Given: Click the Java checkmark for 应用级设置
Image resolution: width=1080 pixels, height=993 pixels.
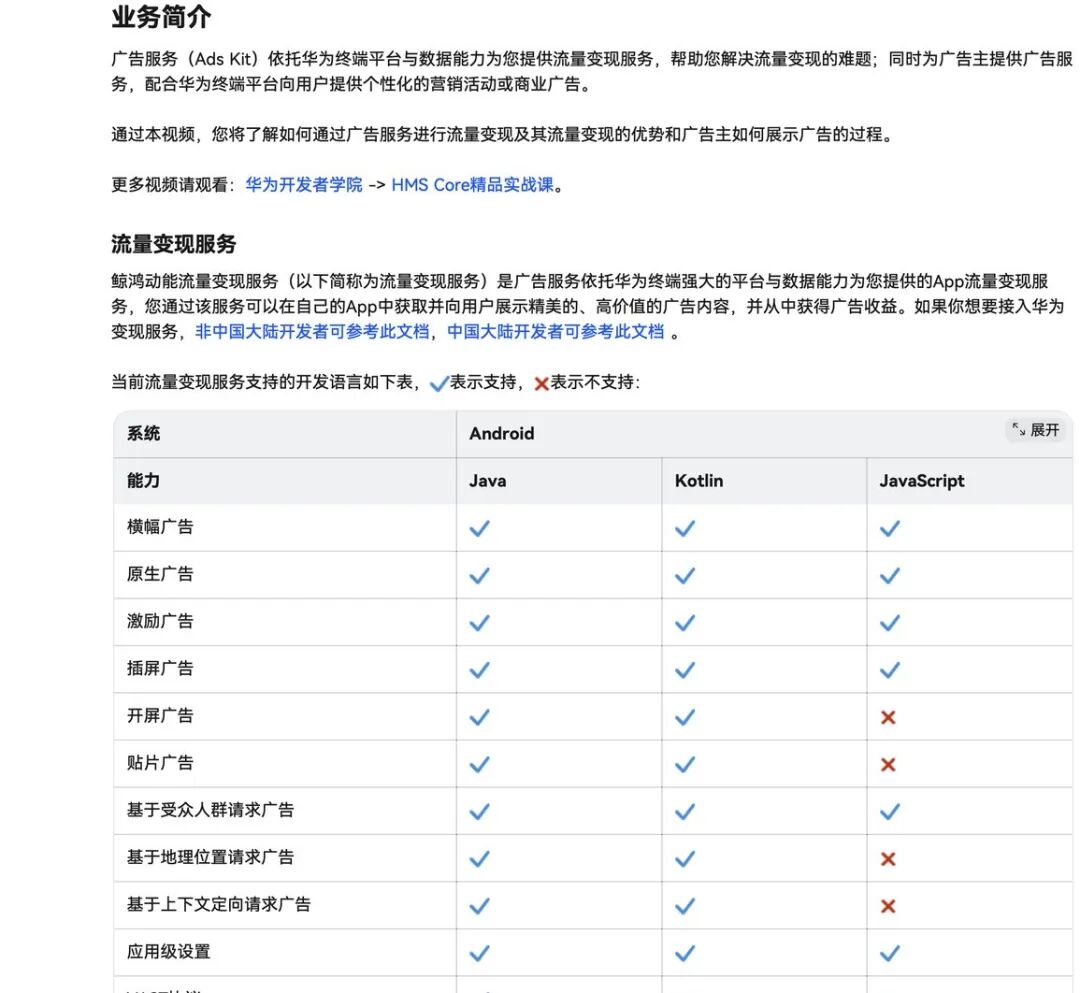Looking at the screenshot, I should pyautogui.click(x=479, y=953).
